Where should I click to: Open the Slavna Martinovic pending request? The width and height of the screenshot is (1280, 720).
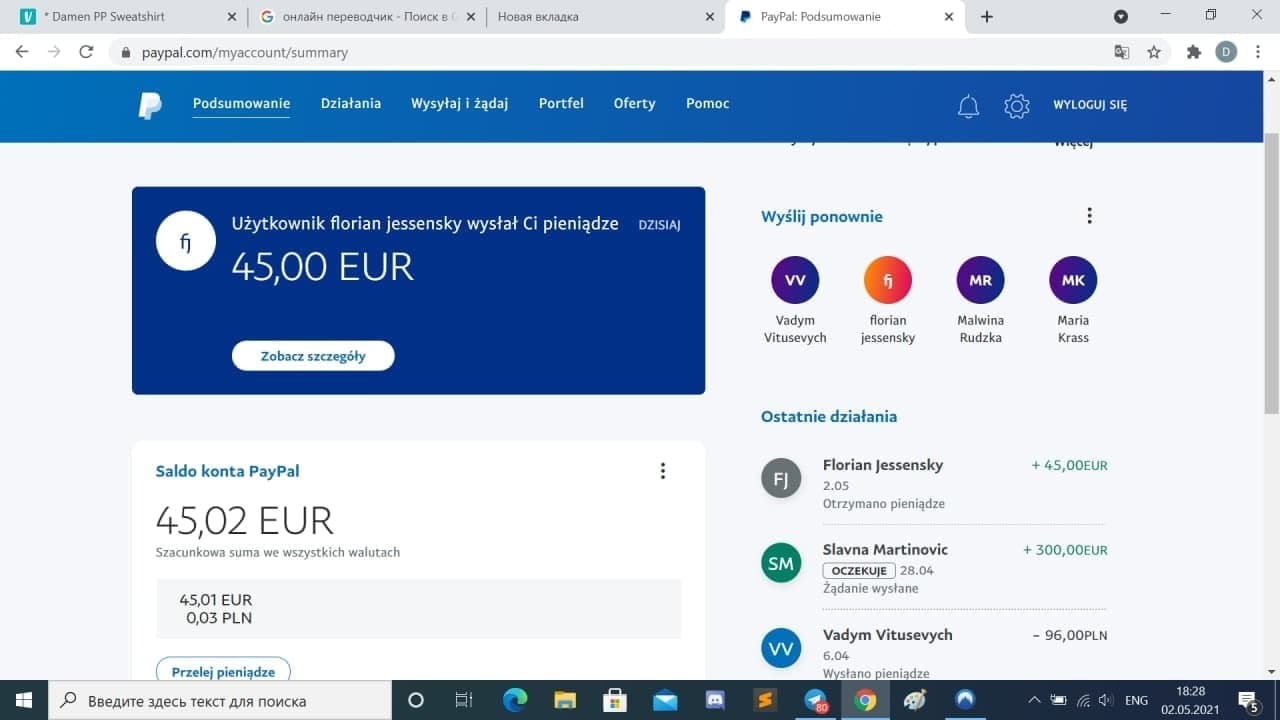(x=934, y=568)
